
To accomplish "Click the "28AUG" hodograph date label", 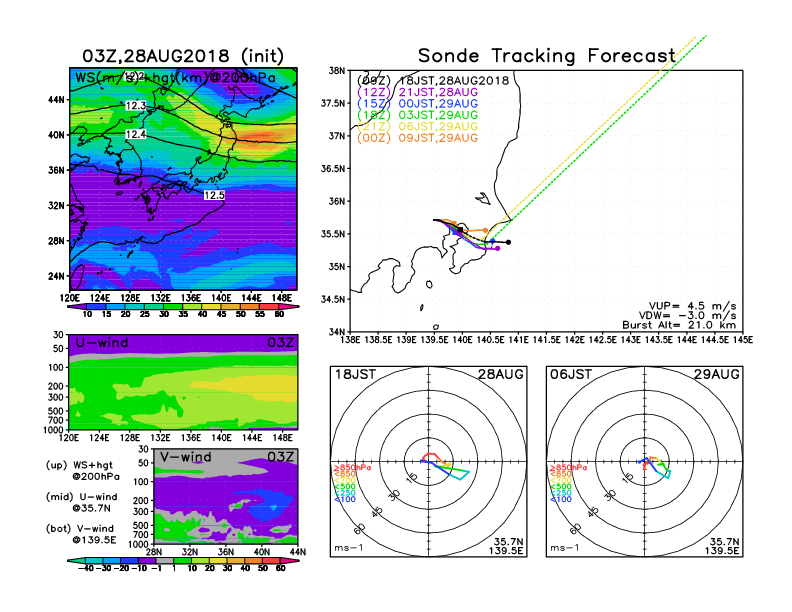I will [501, 374].
